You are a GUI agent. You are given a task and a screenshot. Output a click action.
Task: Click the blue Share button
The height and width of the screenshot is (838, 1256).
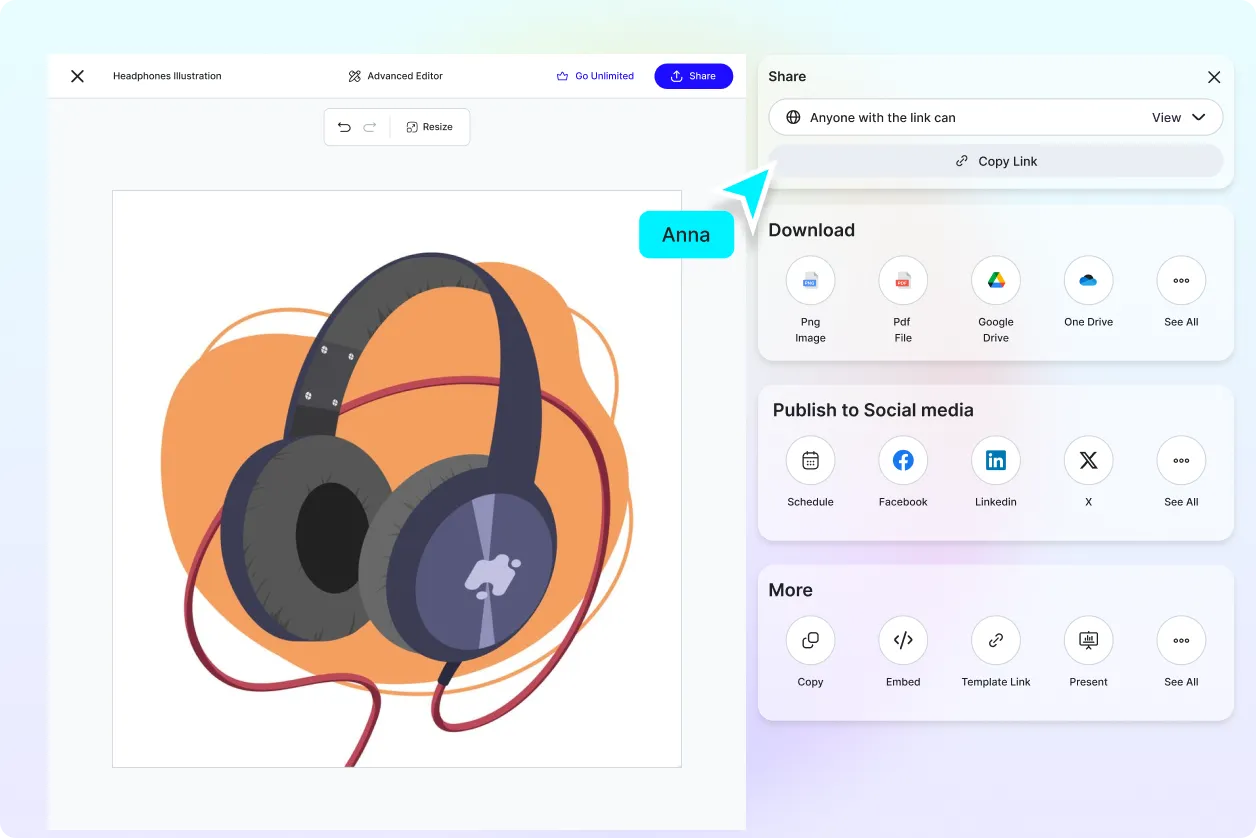tap(693, 76)
